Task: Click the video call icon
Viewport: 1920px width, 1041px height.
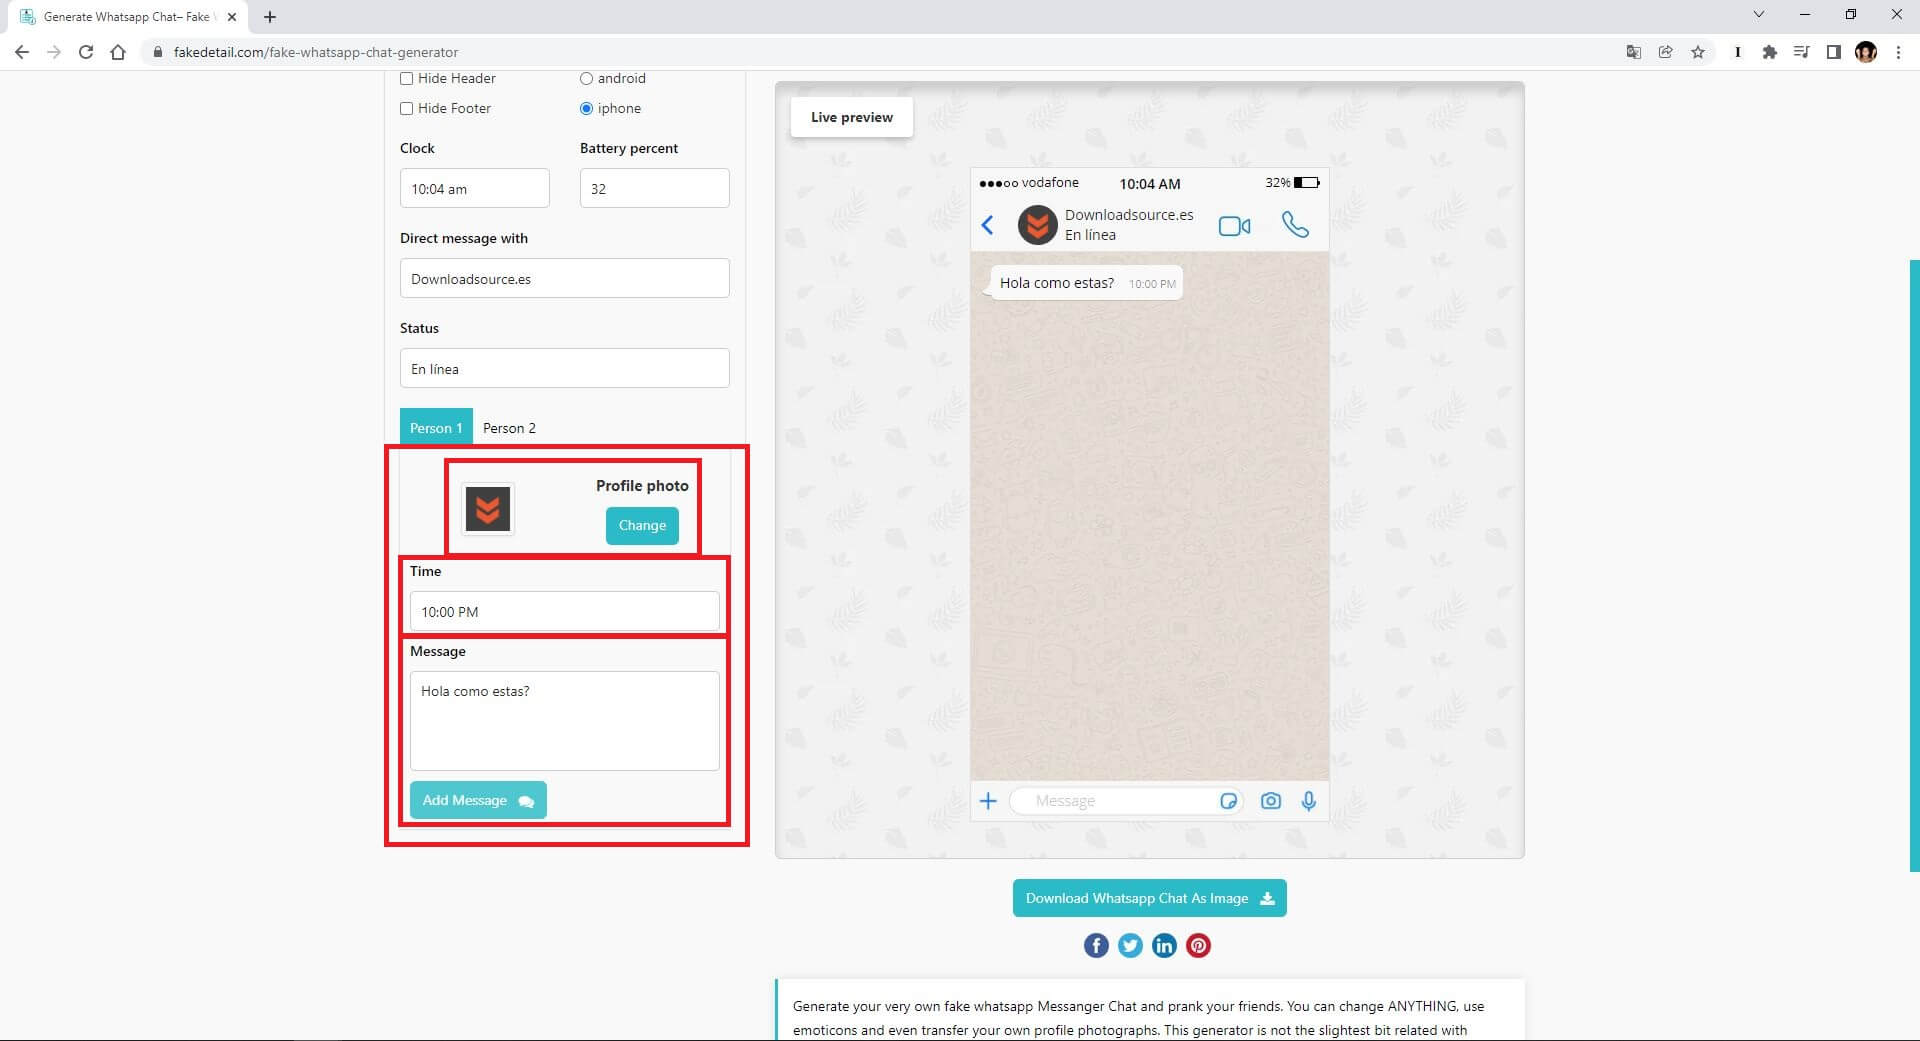Action: click(x=1235, y=226)
